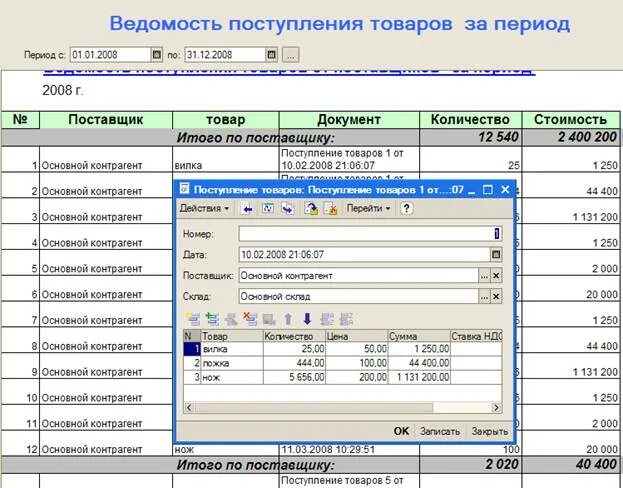This screenshot has width=623, height=488.
Task: Click the find-in-list blue left-arrow icon
Action: (x=247, y=208)
